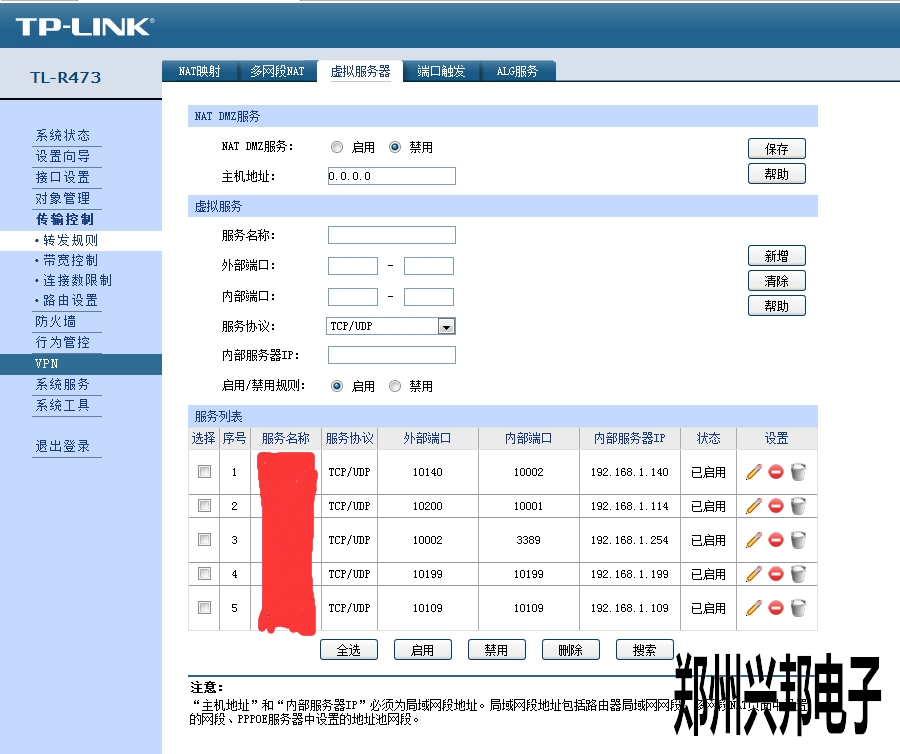Screen dimensions: 900x754
Task: Click the 新增 button
Action: (776, 256)
